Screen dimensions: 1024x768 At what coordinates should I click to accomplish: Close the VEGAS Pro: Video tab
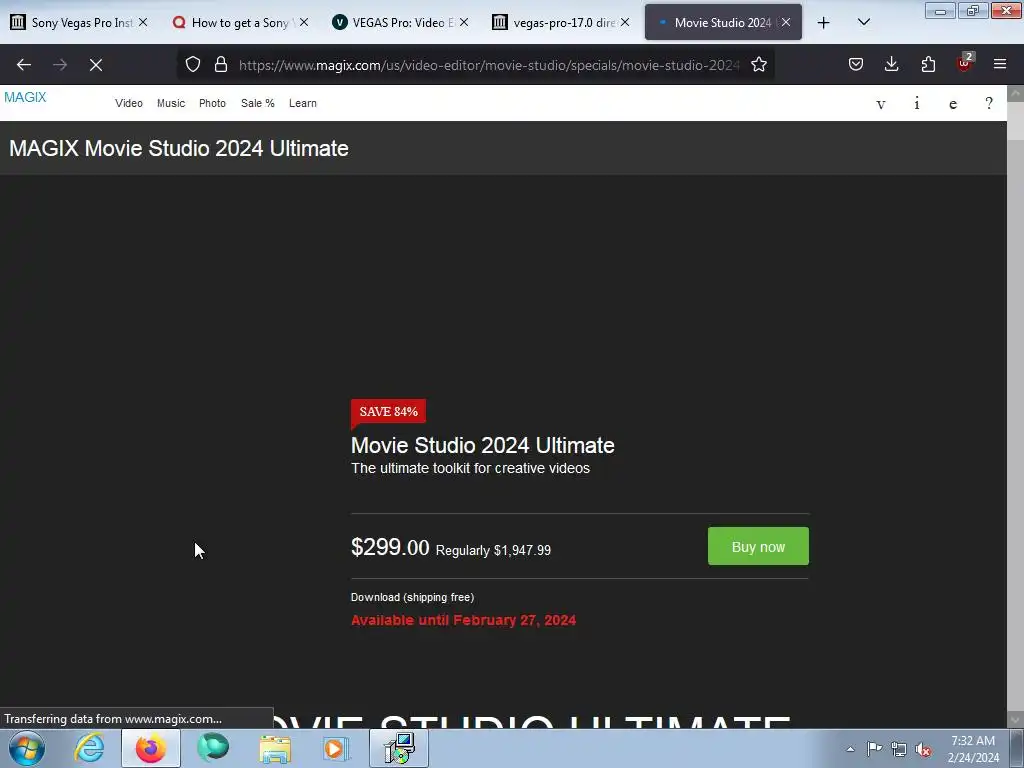tap(464, 22)
